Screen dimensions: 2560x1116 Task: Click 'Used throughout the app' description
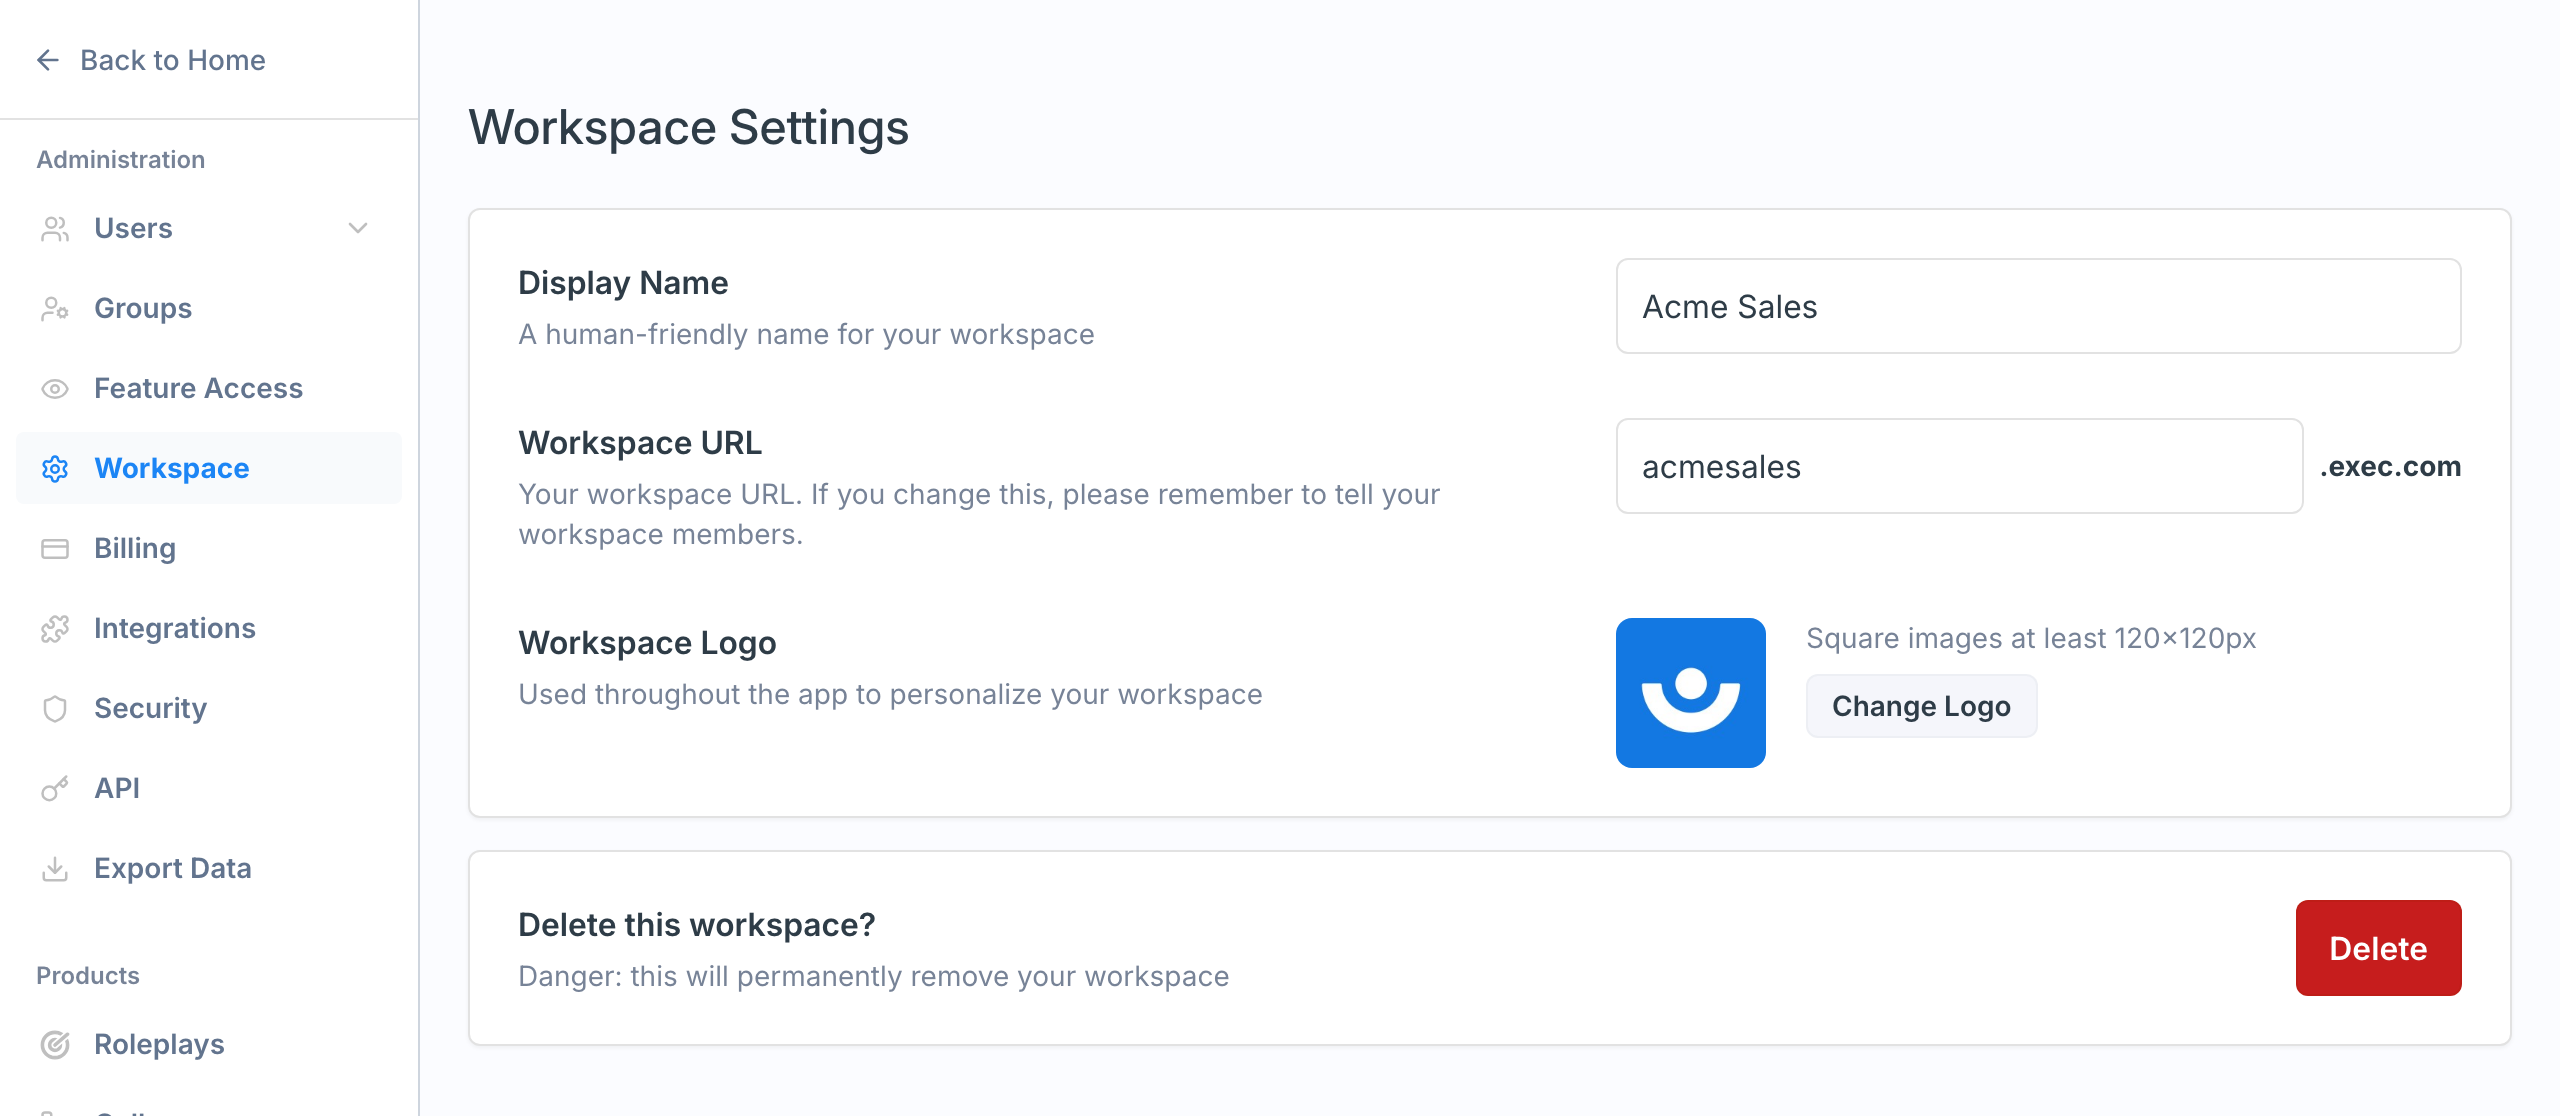tap(890, 694)
